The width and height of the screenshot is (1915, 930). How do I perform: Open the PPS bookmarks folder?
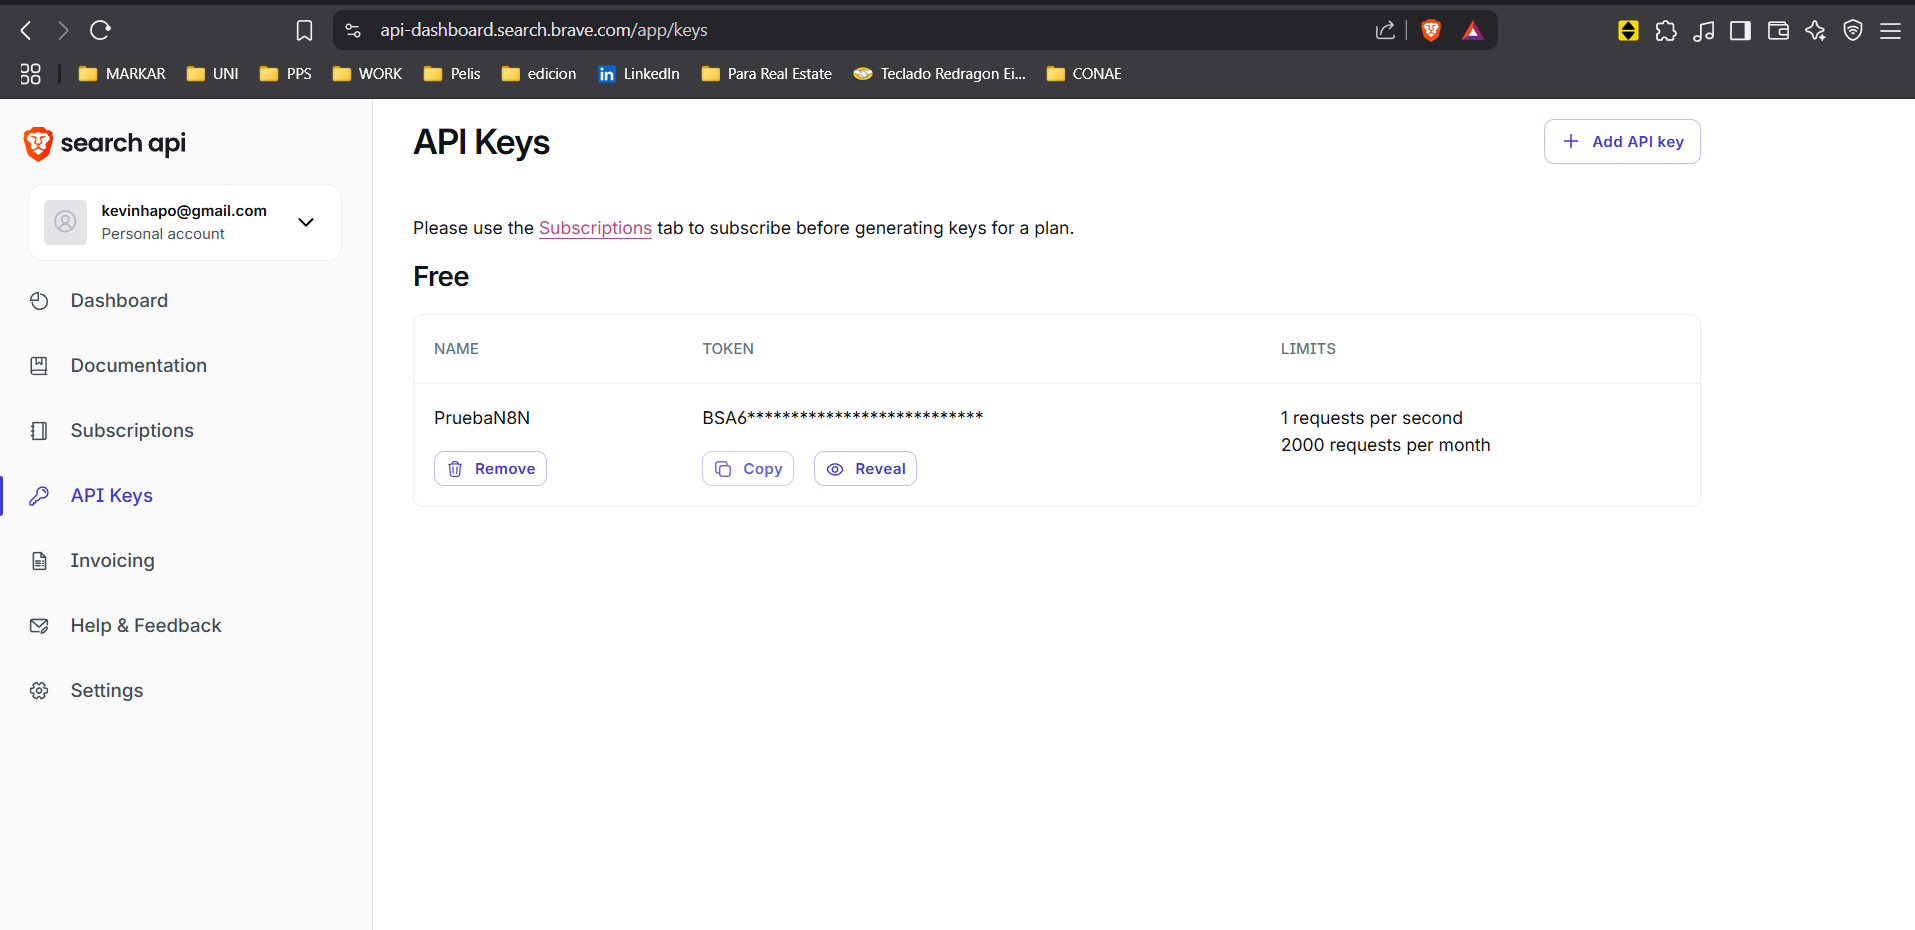285,74
